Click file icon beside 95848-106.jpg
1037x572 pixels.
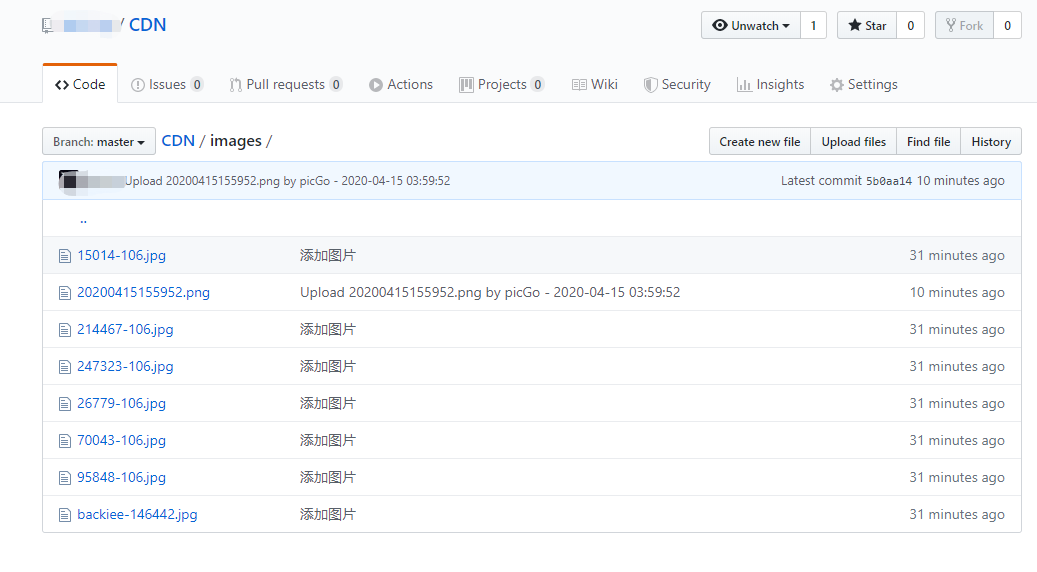64,478
